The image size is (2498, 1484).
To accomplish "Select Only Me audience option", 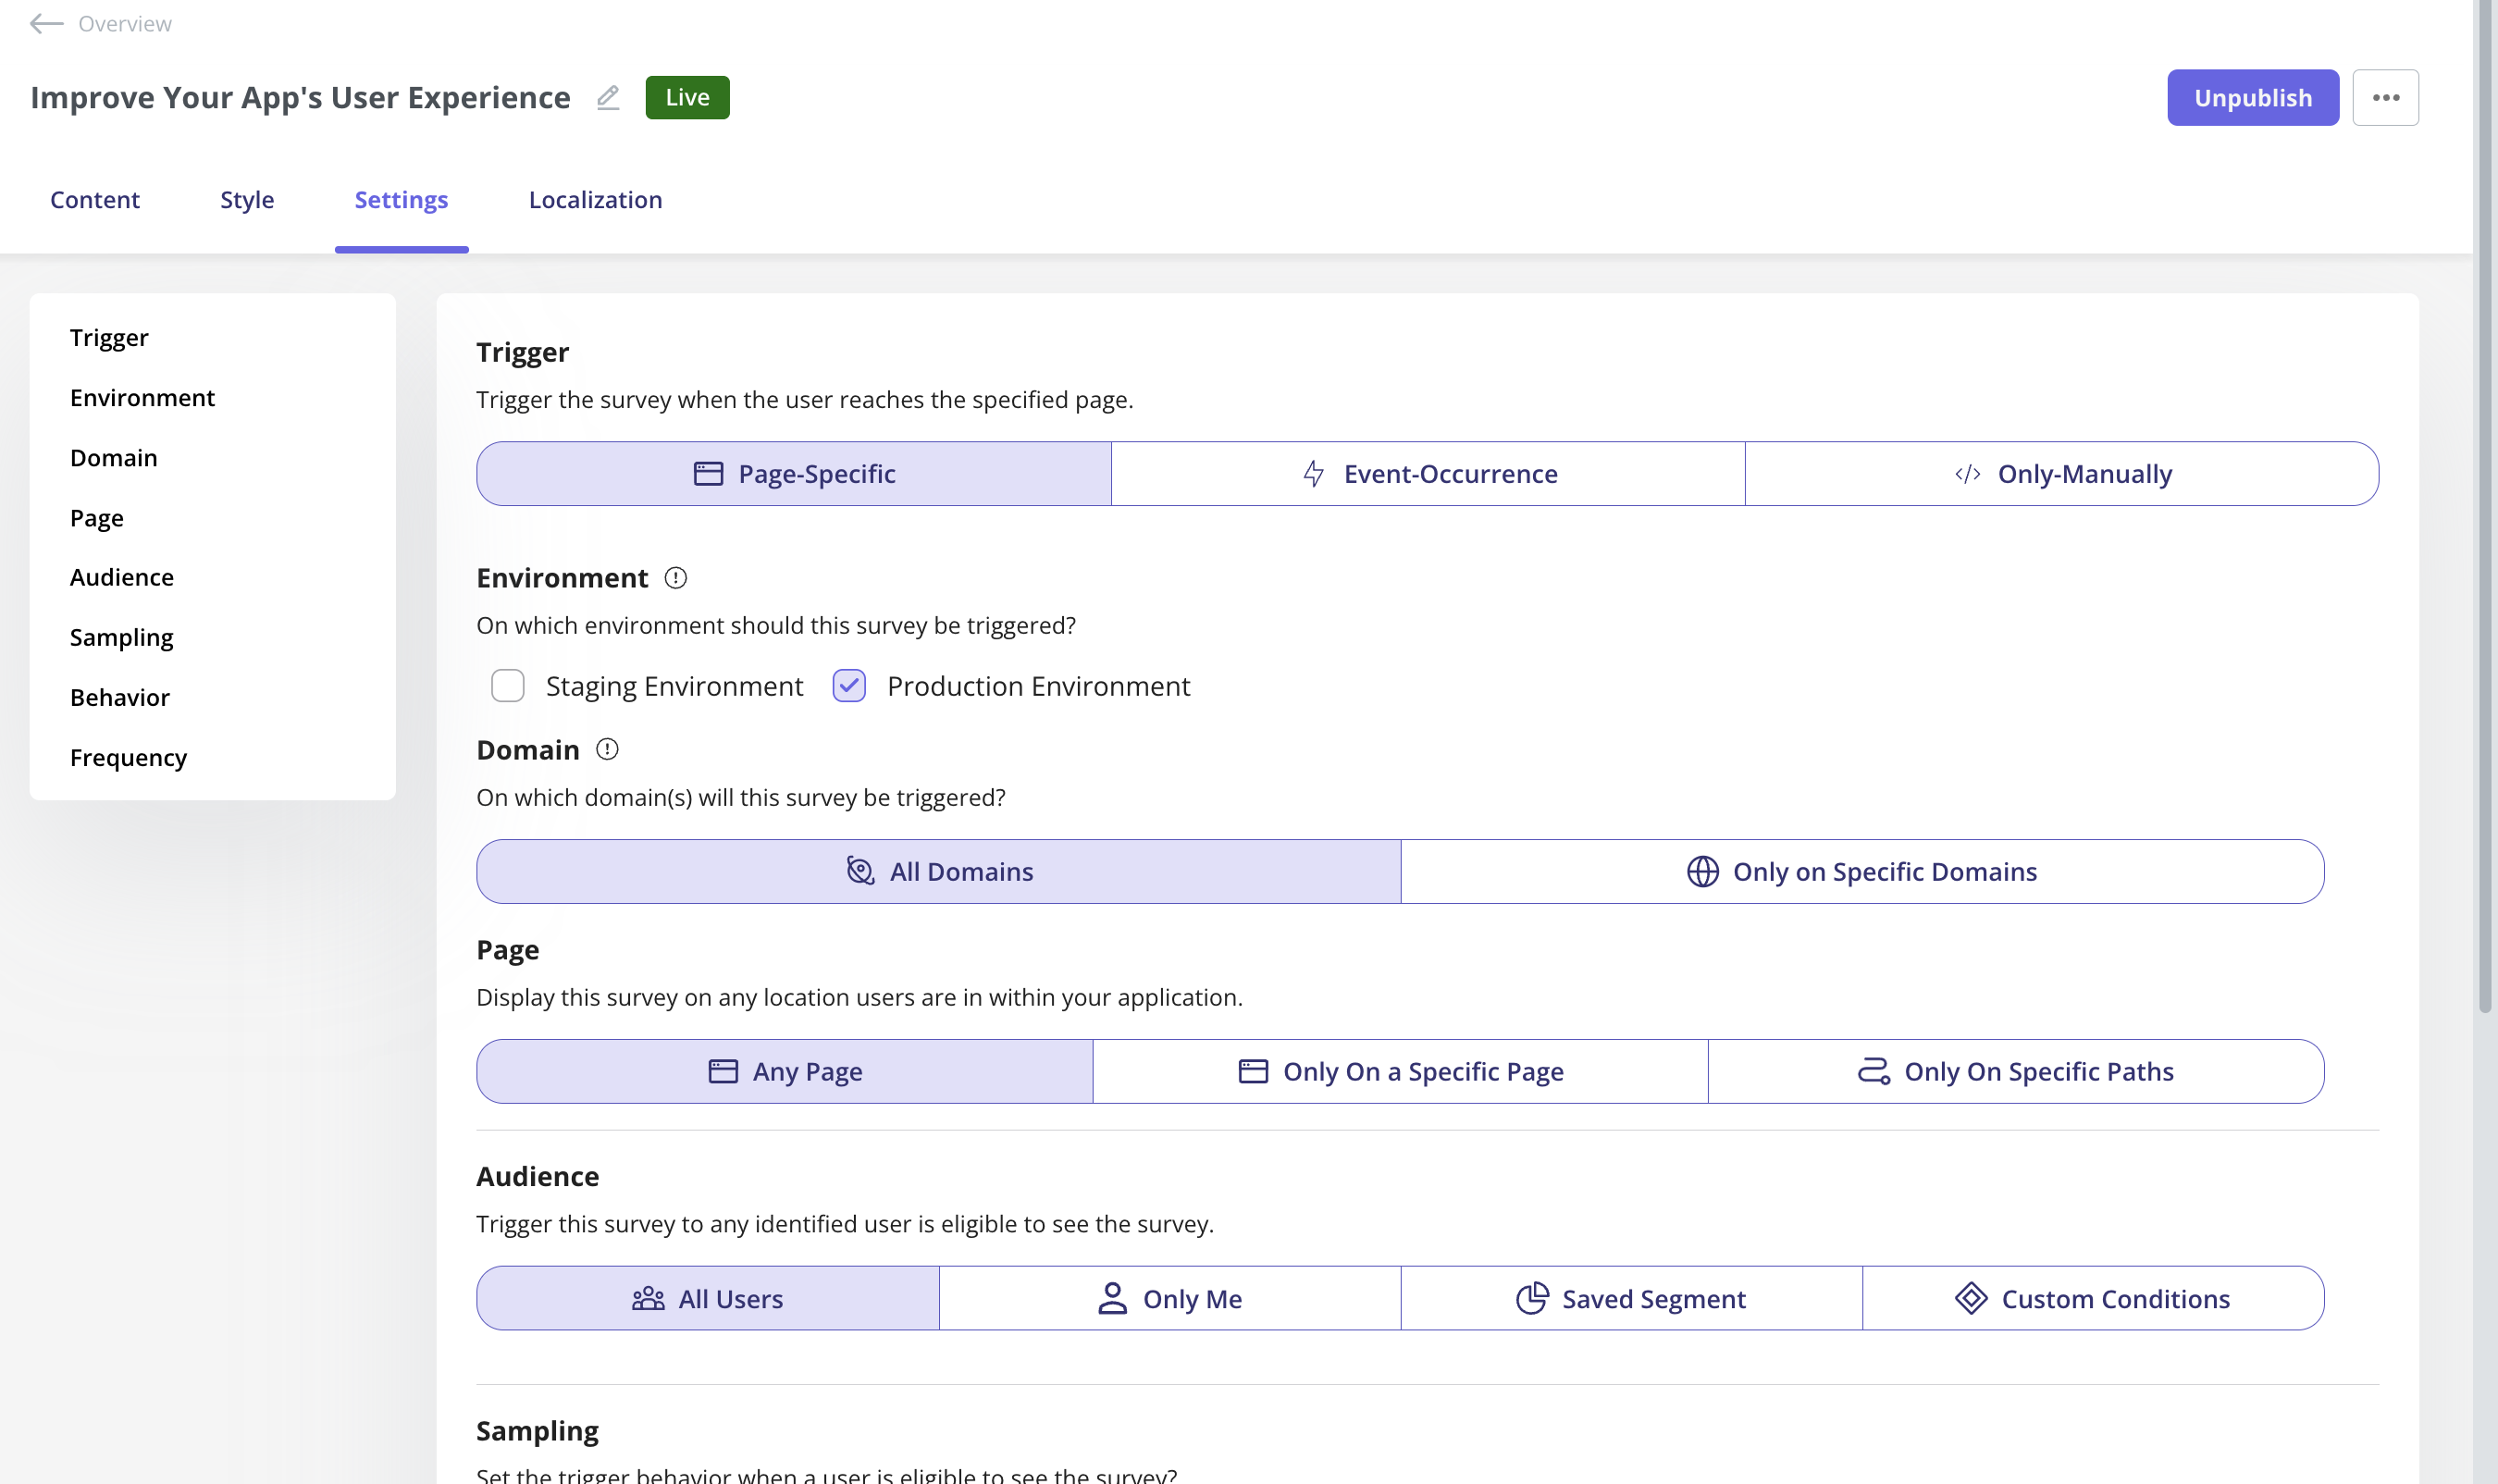I will click(x=1169, y=1298).
